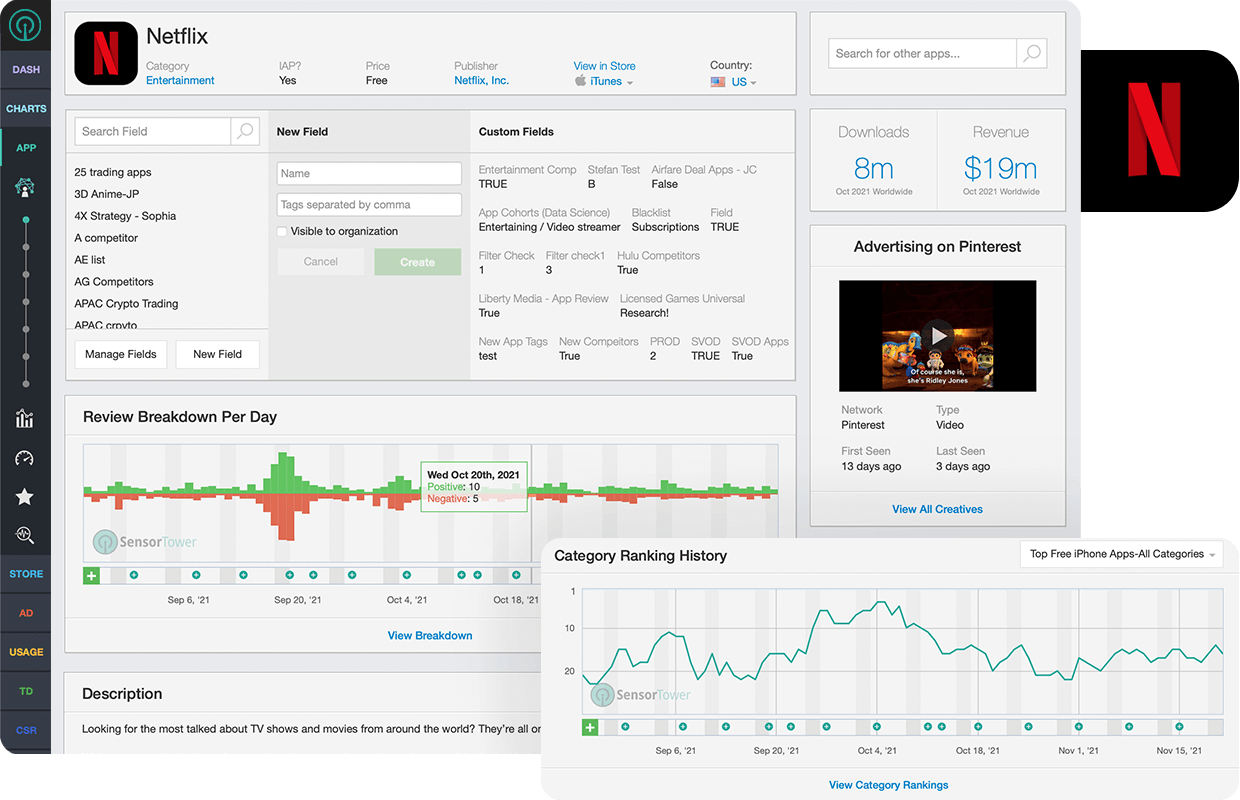Open the Country US dropdown

[741, 81]
